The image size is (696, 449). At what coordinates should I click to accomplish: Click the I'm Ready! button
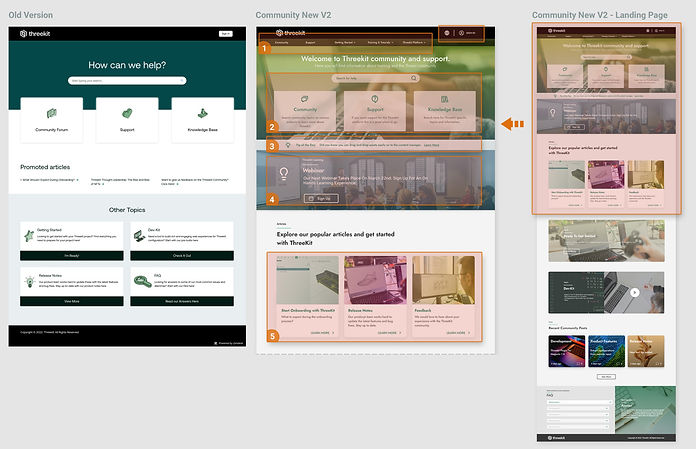pyautogui.click(x=72, y=256)
